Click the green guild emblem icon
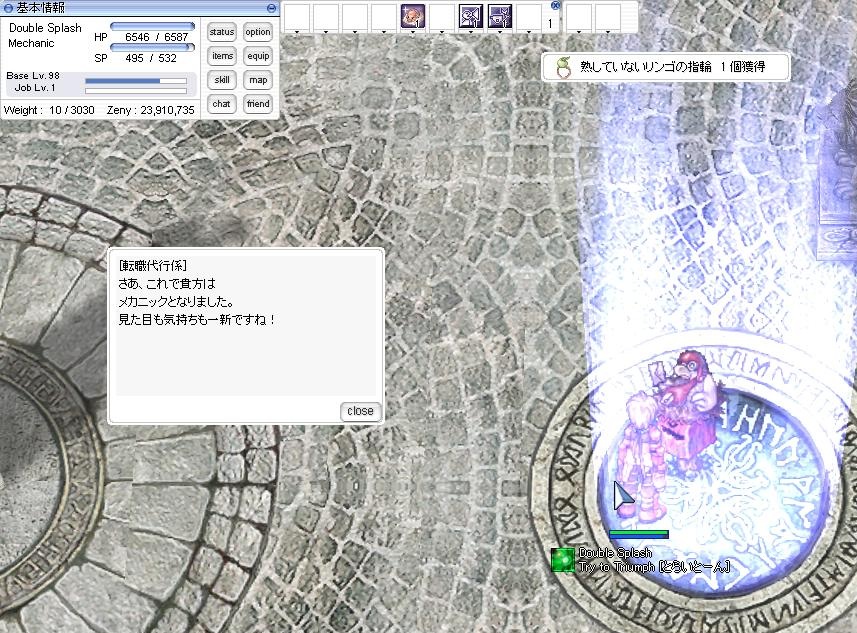Screen dimensions: 857x633 pos(562,560)
